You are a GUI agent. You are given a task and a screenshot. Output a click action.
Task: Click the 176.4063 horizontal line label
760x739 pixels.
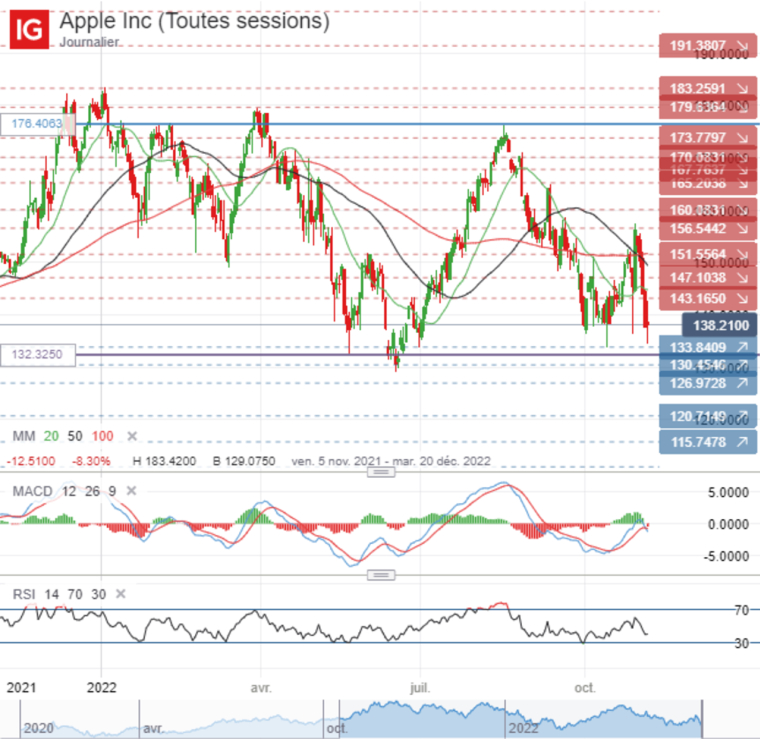pos(38,124)
